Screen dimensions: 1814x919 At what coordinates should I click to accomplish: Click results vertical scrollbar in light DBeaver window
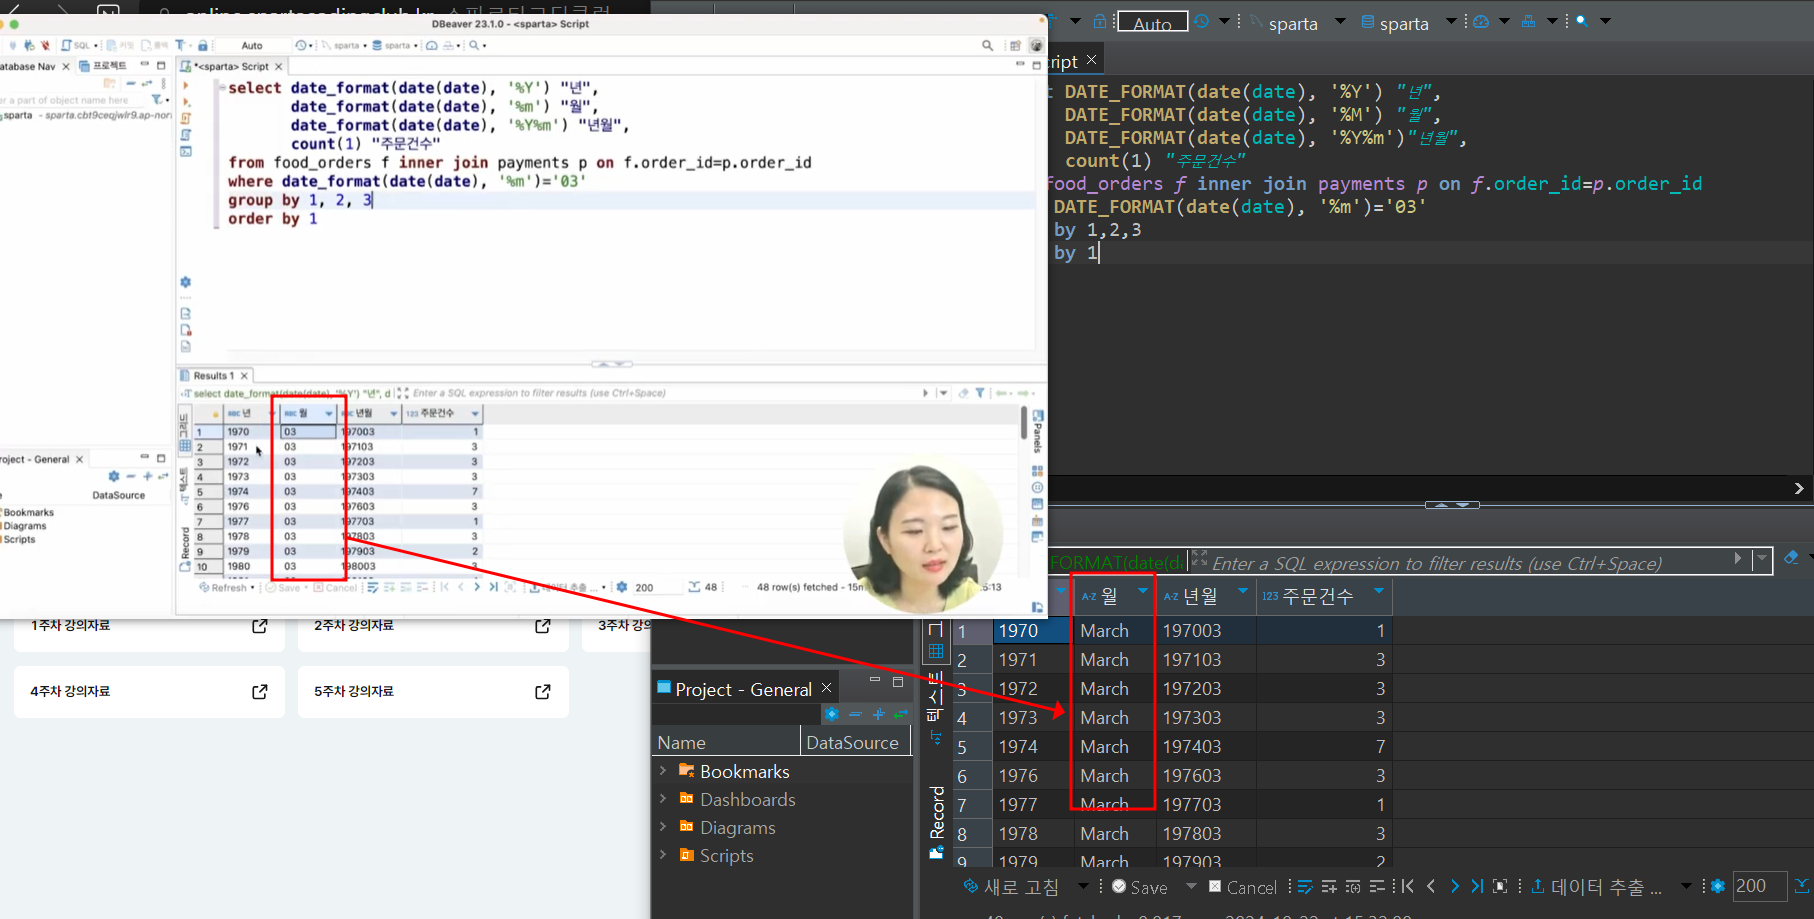[1024, 422]
